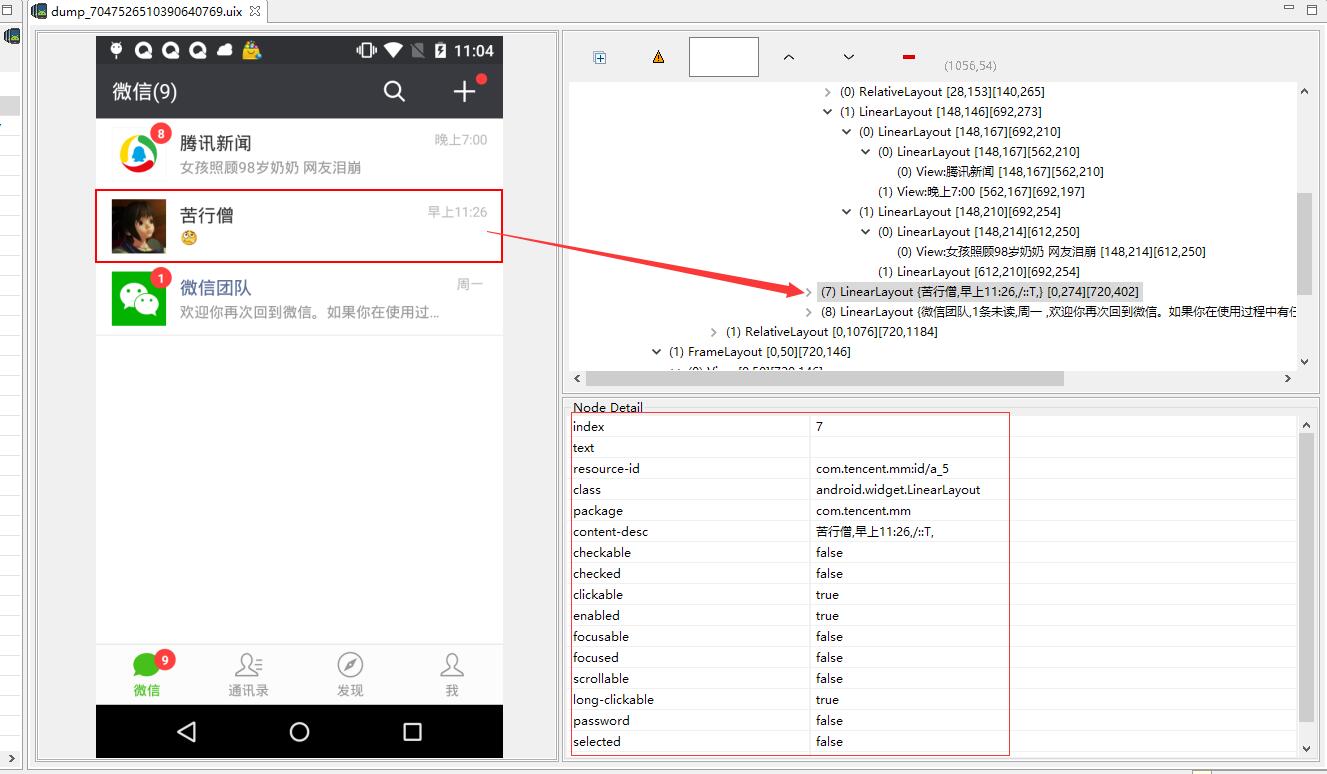1327x774 pixels.
Task: Click the Wi-Fi status bar icon
Action: [392, 50]
